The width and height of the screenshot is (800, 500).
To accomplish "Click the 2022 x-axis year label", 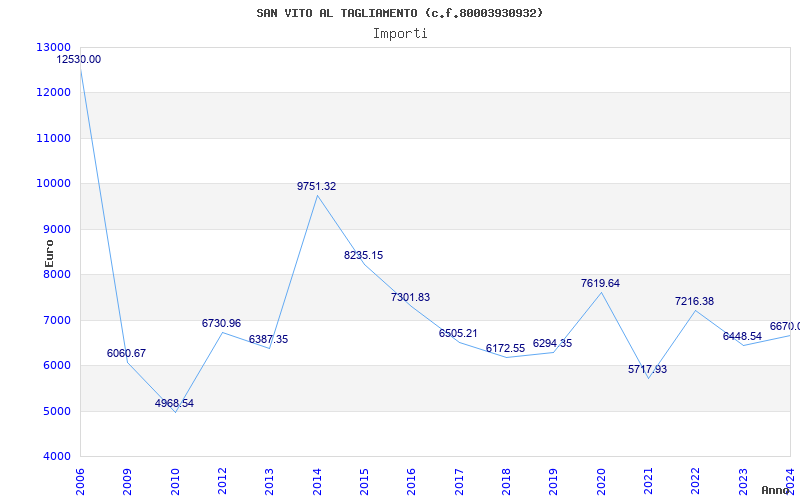I will coord(696,482).
